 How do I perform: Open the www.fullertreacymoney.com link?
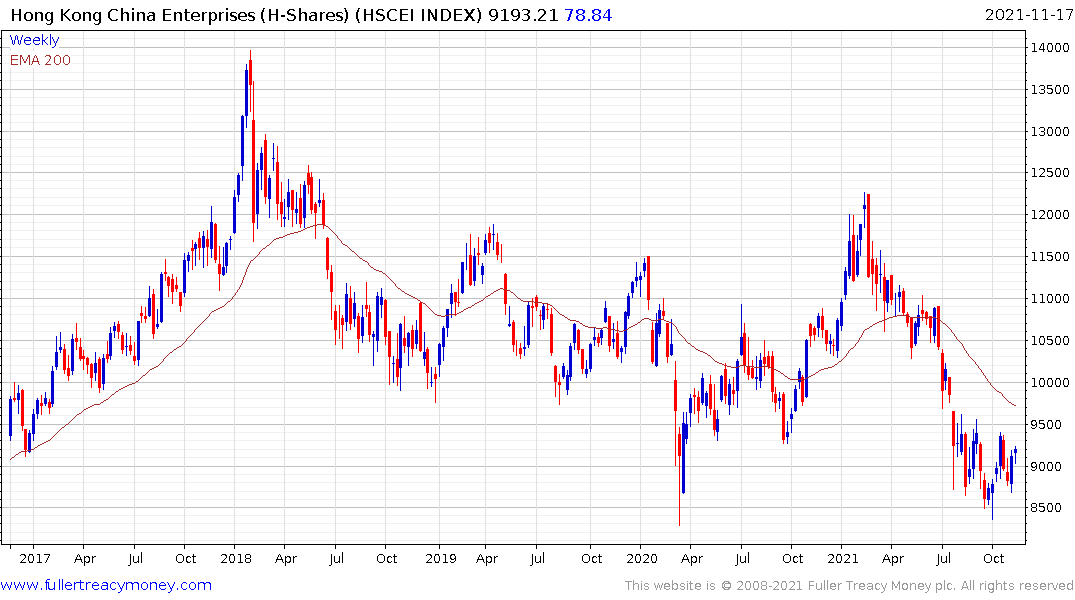click(106, 585)
